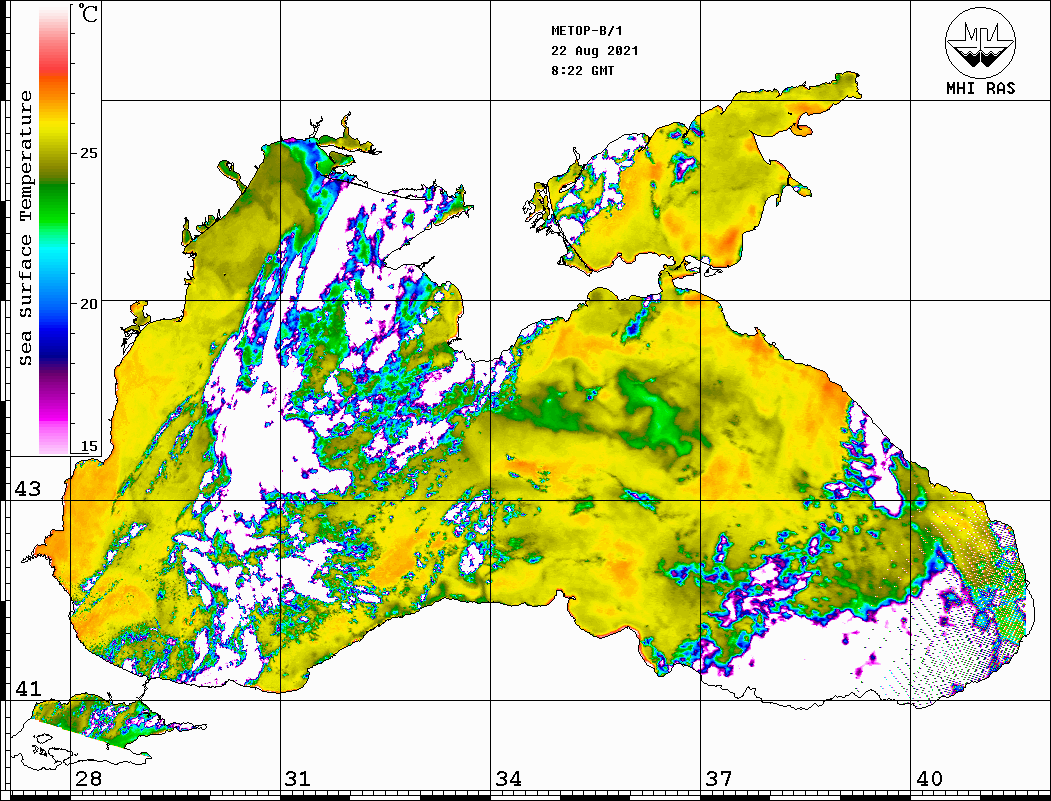Click the latitude 41 label
The height and width of the screenshot is (801, 1051).
(27, 689)
